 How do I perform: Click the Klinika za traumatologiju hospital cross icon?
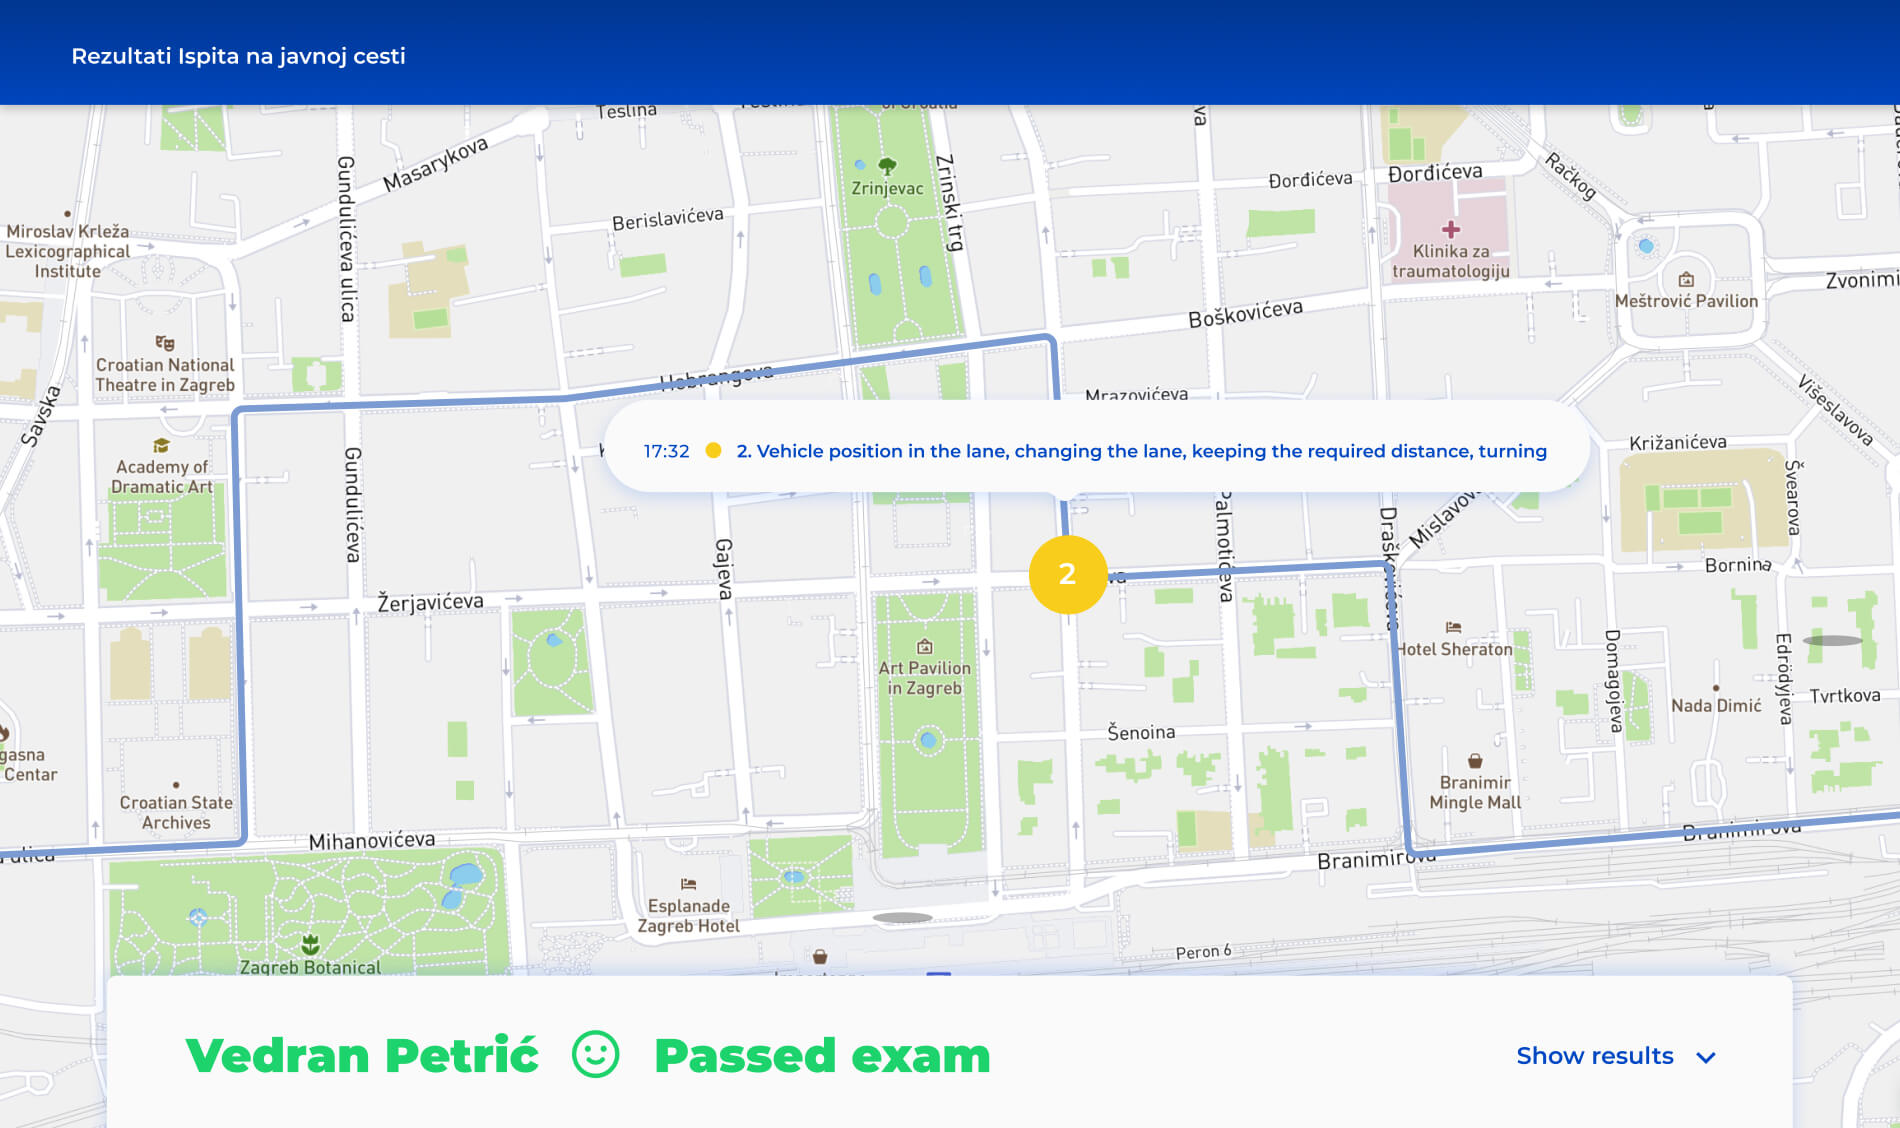(x=1451, y=230)
